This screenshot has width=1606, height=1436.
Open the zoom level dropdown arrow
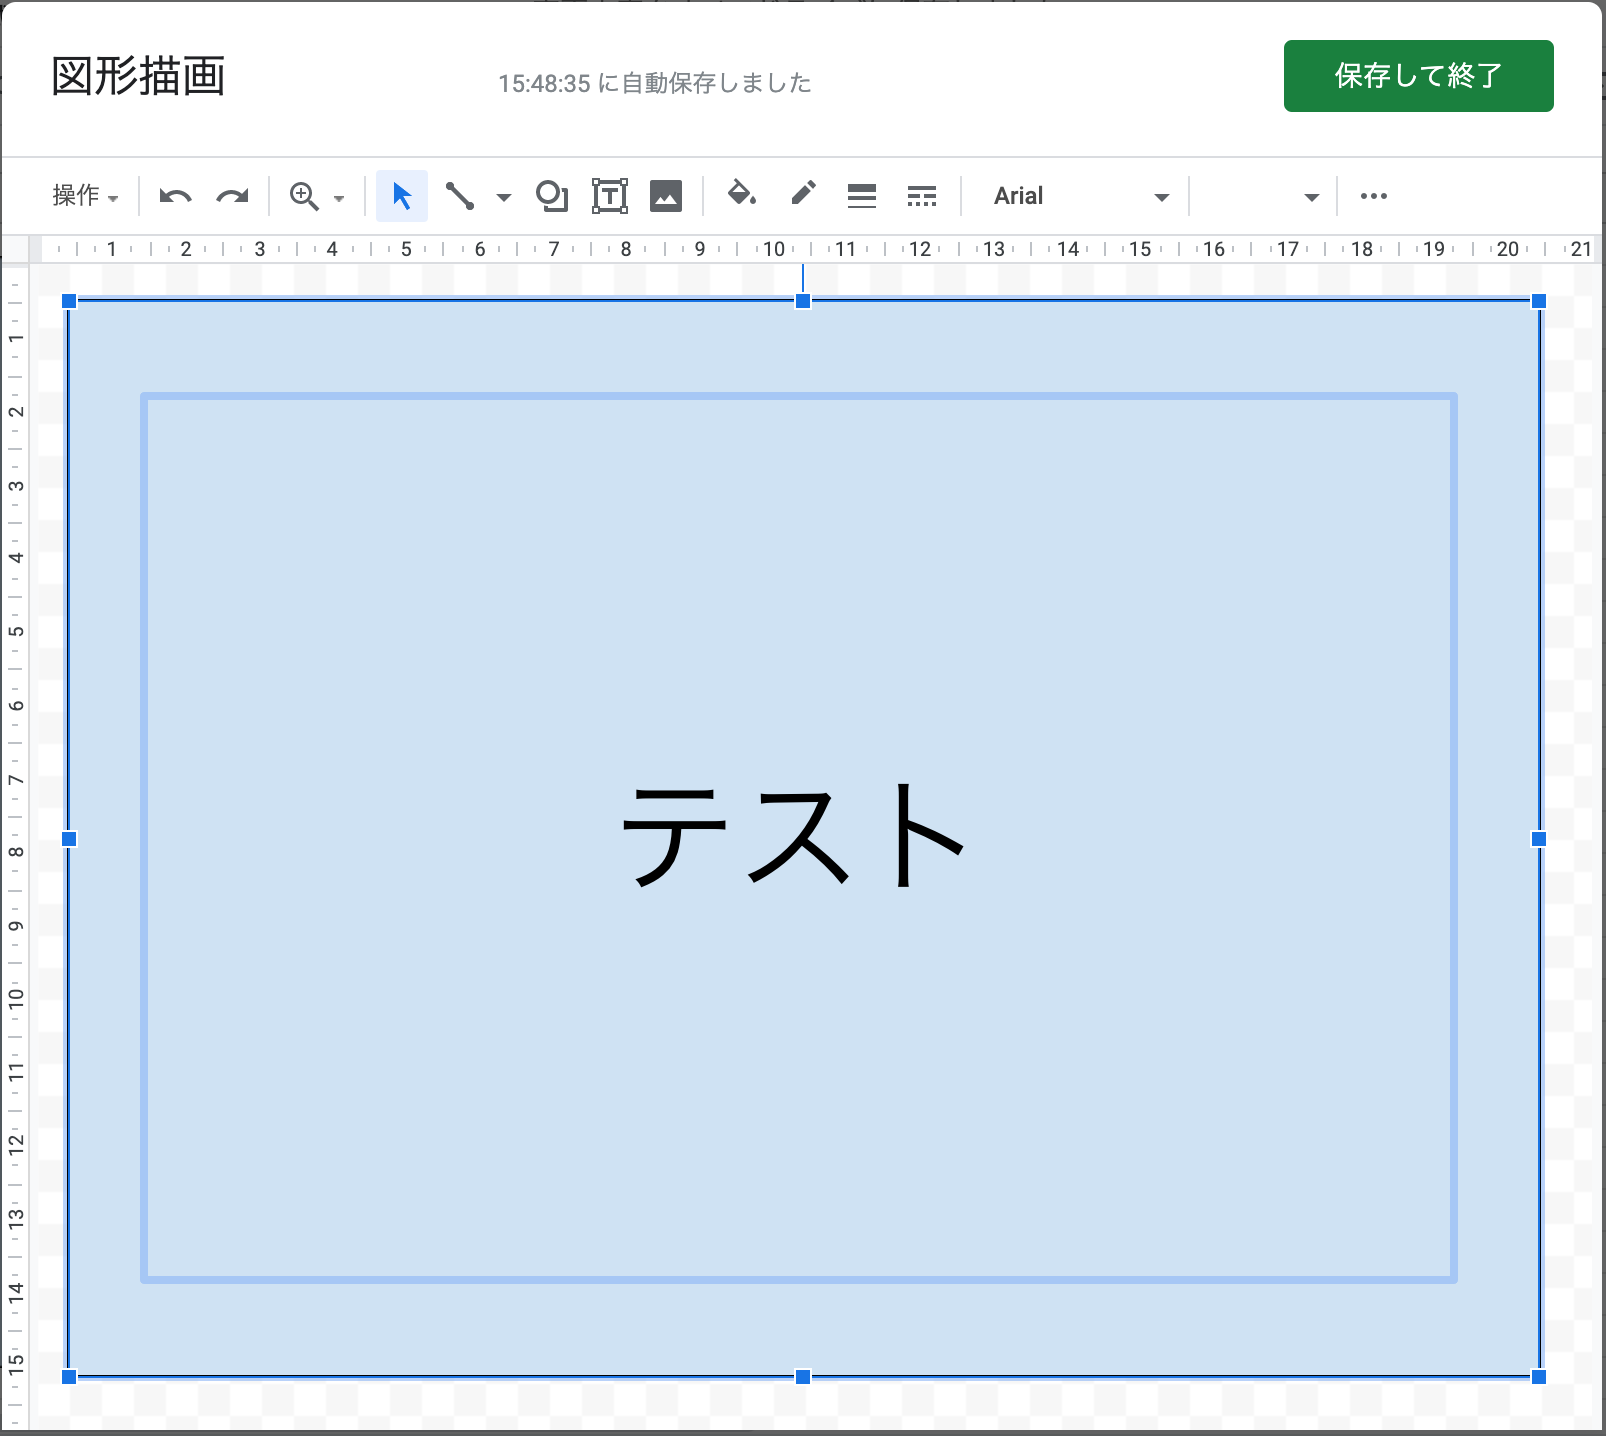339,198
